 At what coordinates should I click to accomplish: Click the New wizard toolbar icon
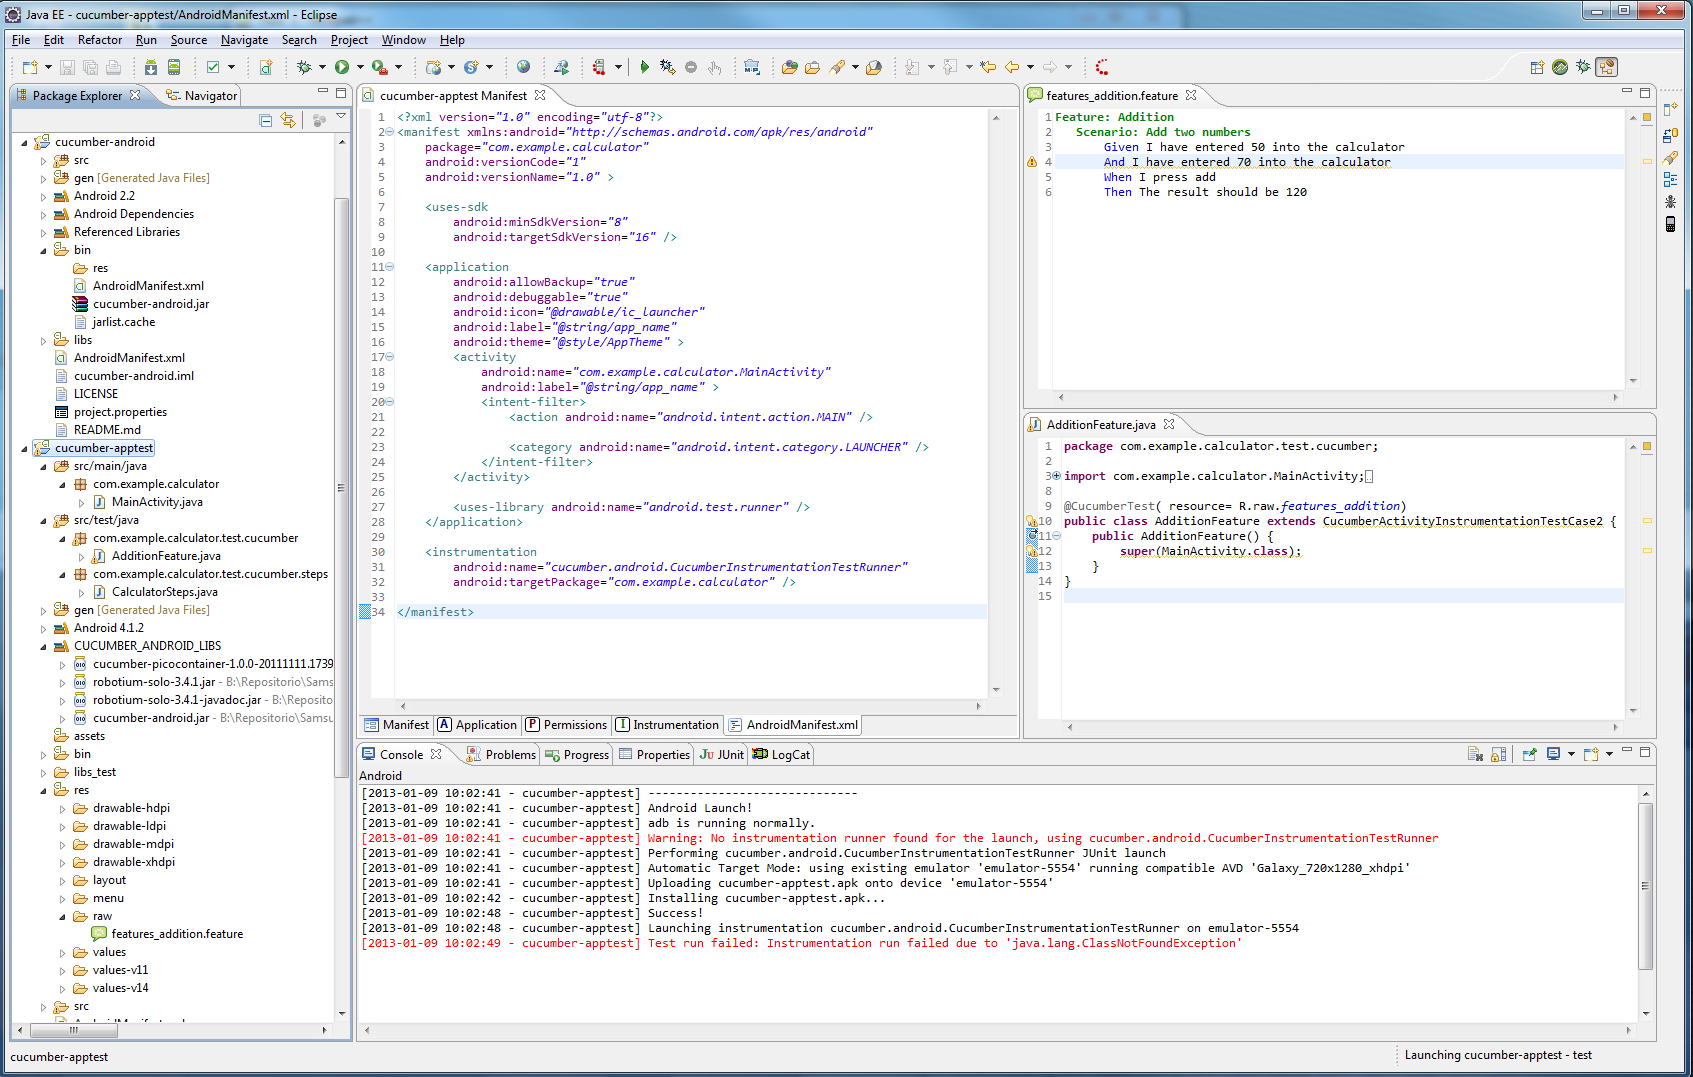(x=29, y=67)
